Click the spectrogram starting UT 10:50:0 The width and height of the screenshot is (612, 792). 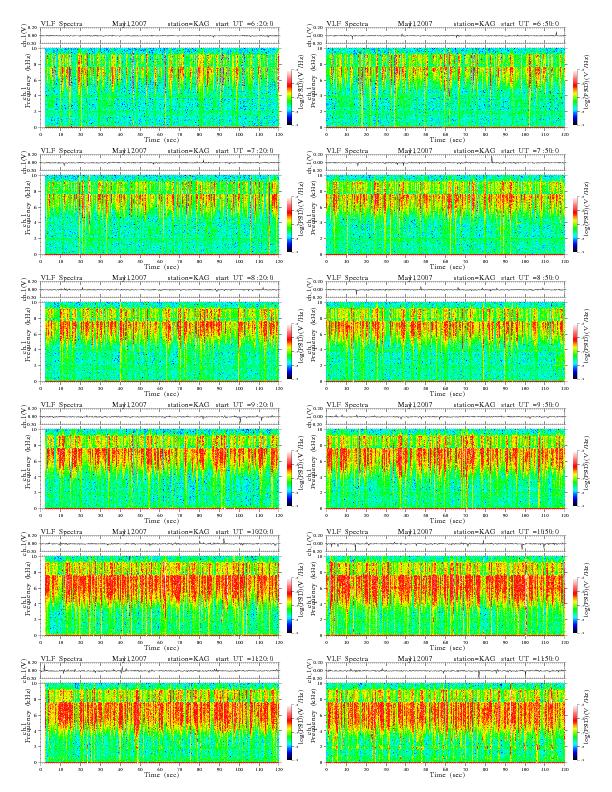coord(445,596)
